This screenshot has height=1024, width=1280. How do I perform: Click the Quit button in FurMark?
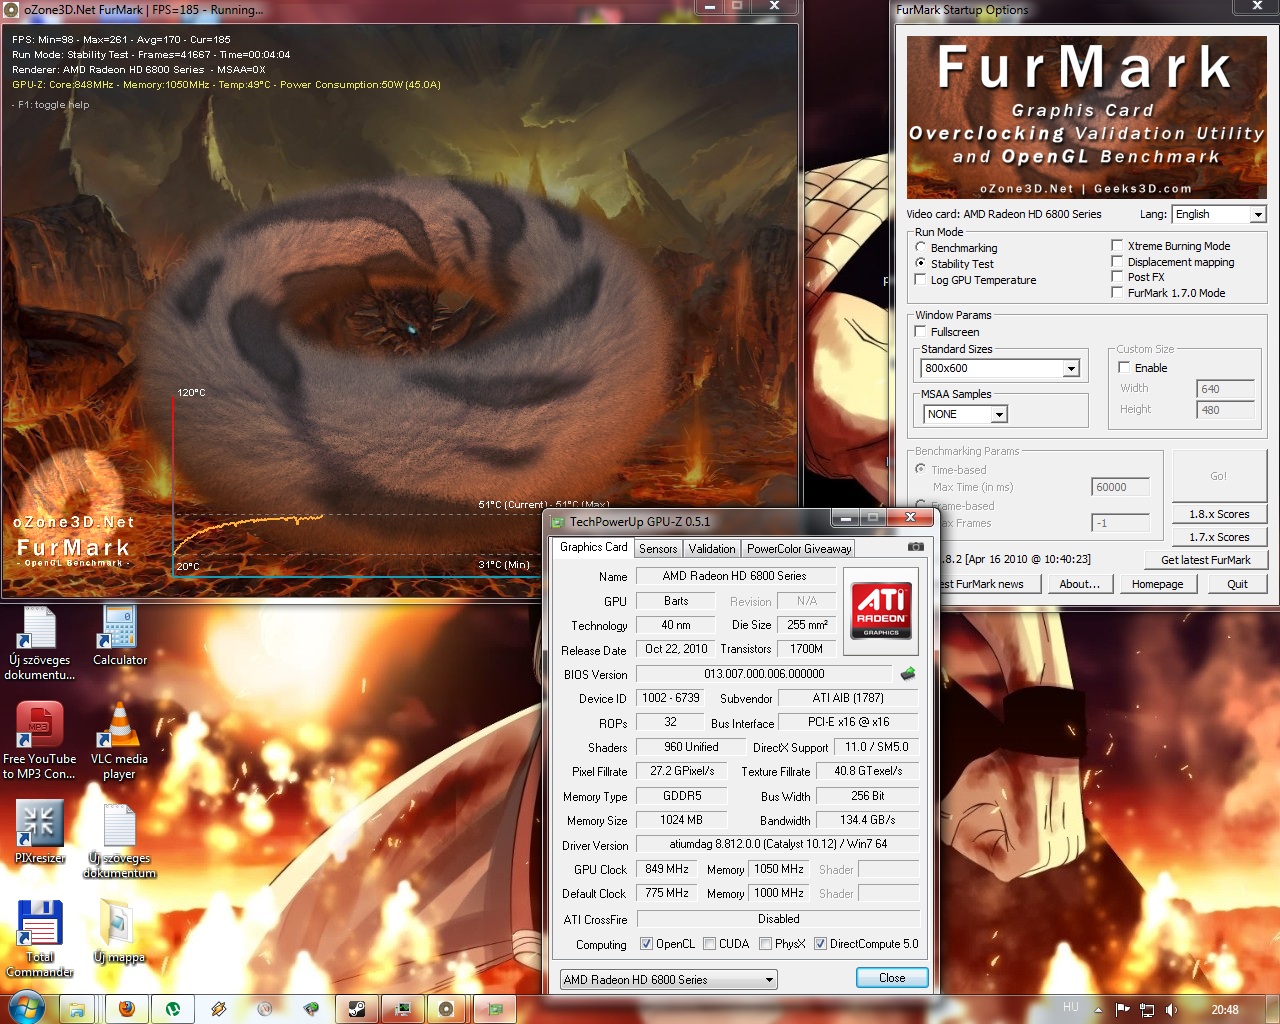[1237, 584]
